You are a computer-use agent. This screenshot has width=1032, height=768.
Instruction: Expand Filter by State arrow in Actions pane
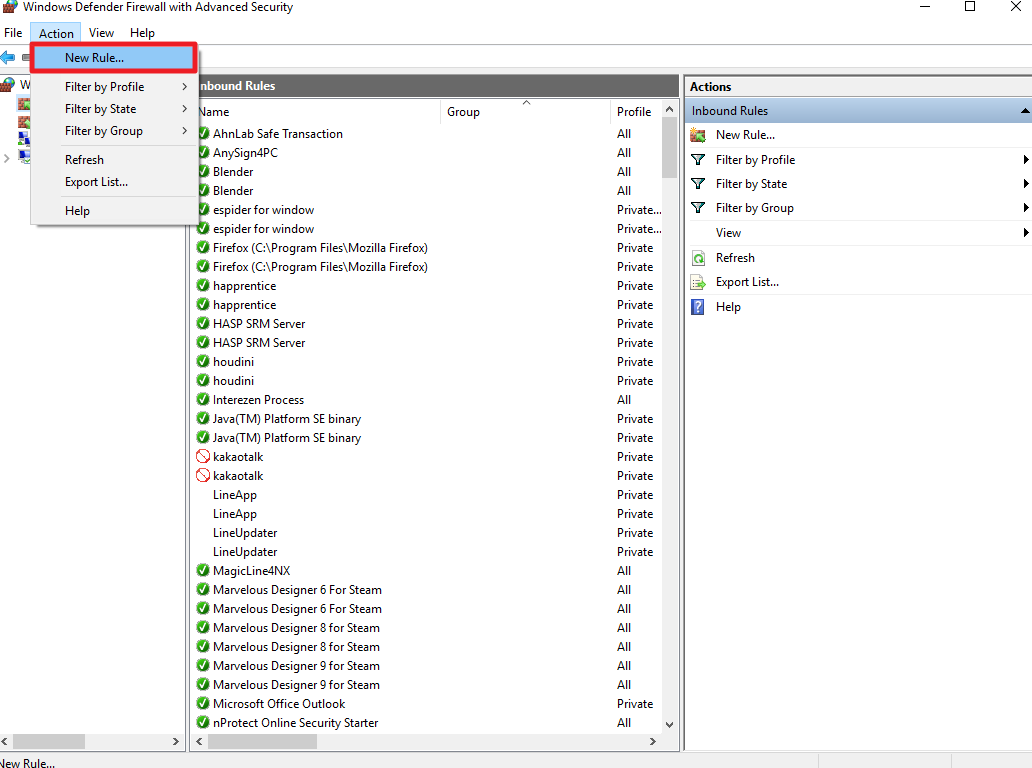pyautogui.click(x=1025, y=184)
